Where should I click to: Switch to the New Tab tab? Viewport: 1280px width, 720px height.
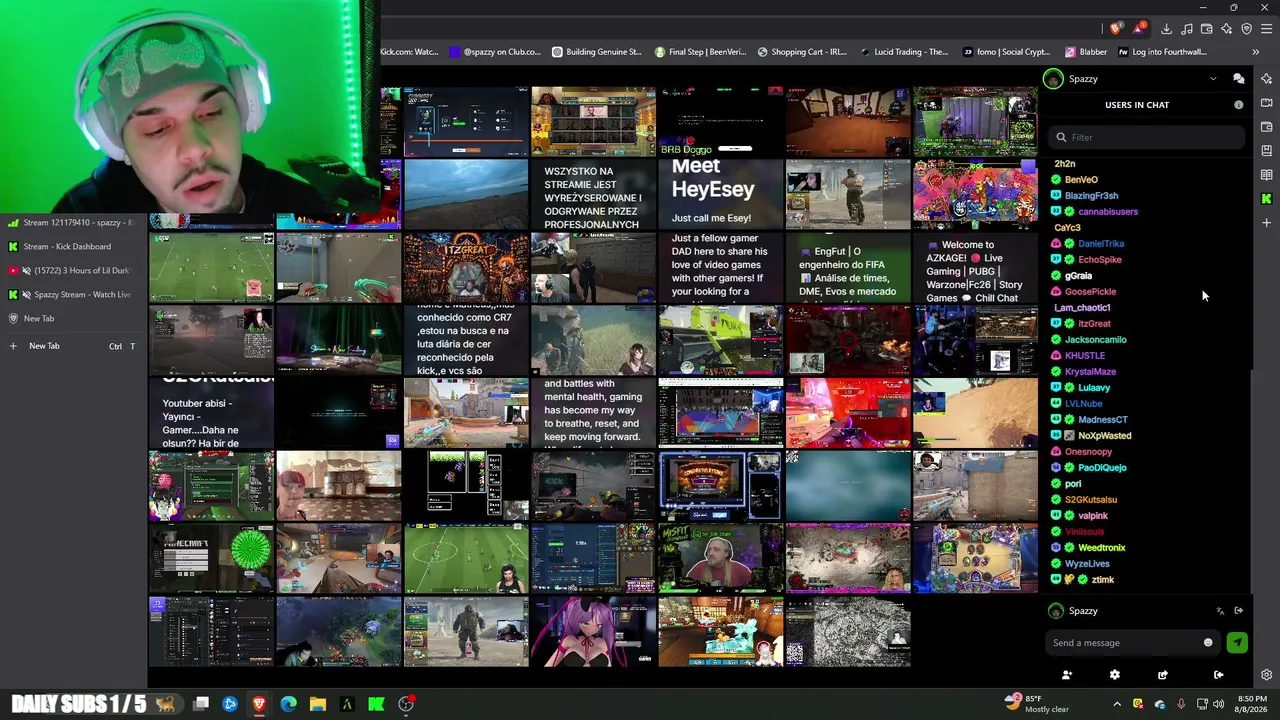click(x=73, y=318)
